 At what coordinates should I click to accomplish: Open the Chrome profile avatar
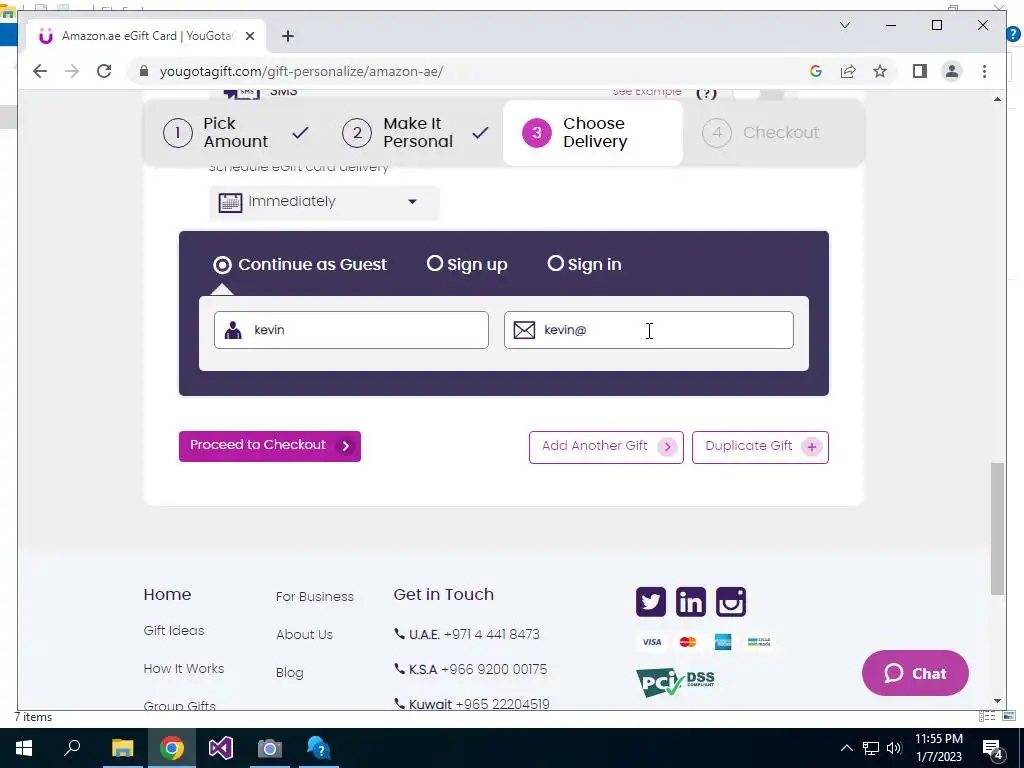point(952,71)
